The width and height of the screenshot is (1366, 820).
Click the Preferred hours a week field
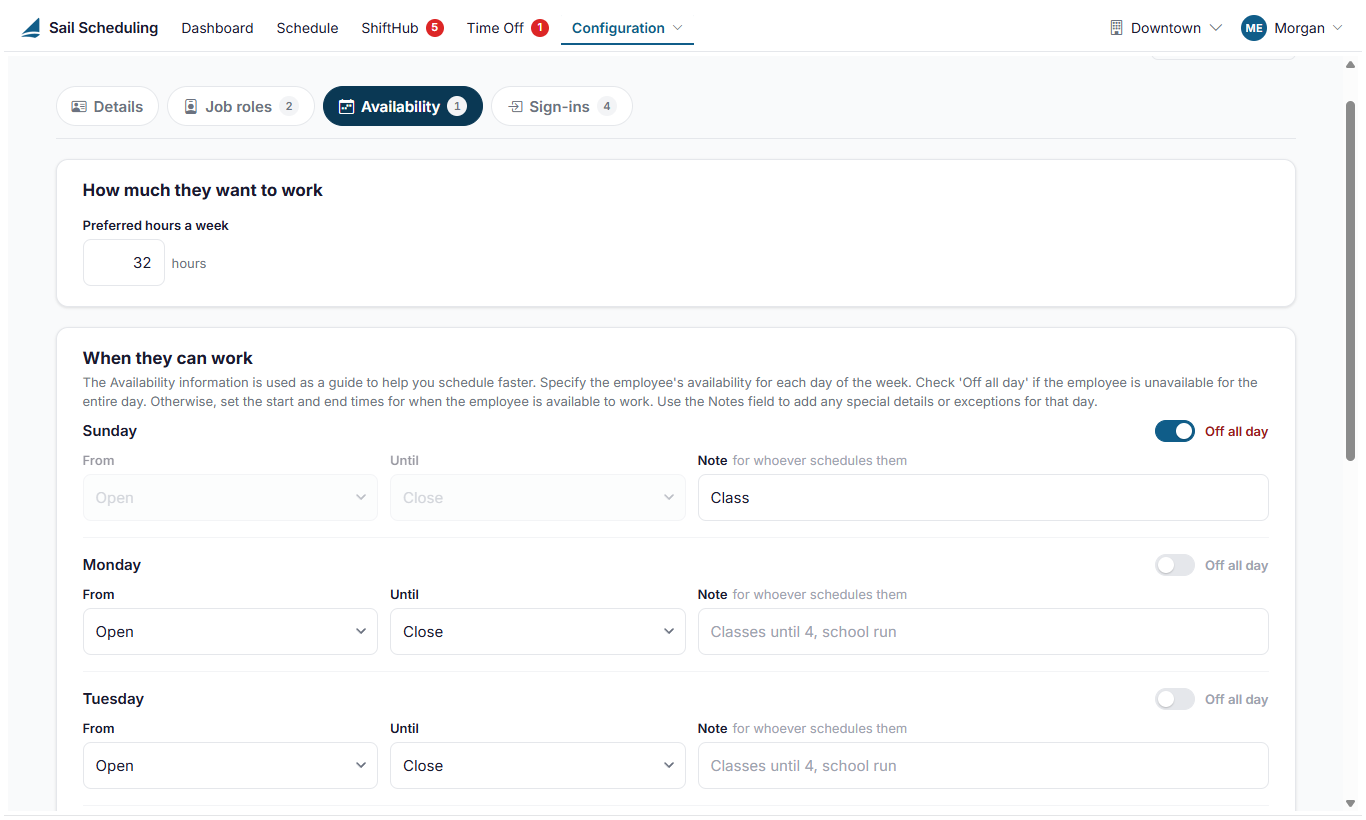pyautogui.click(x=124, y=263)
